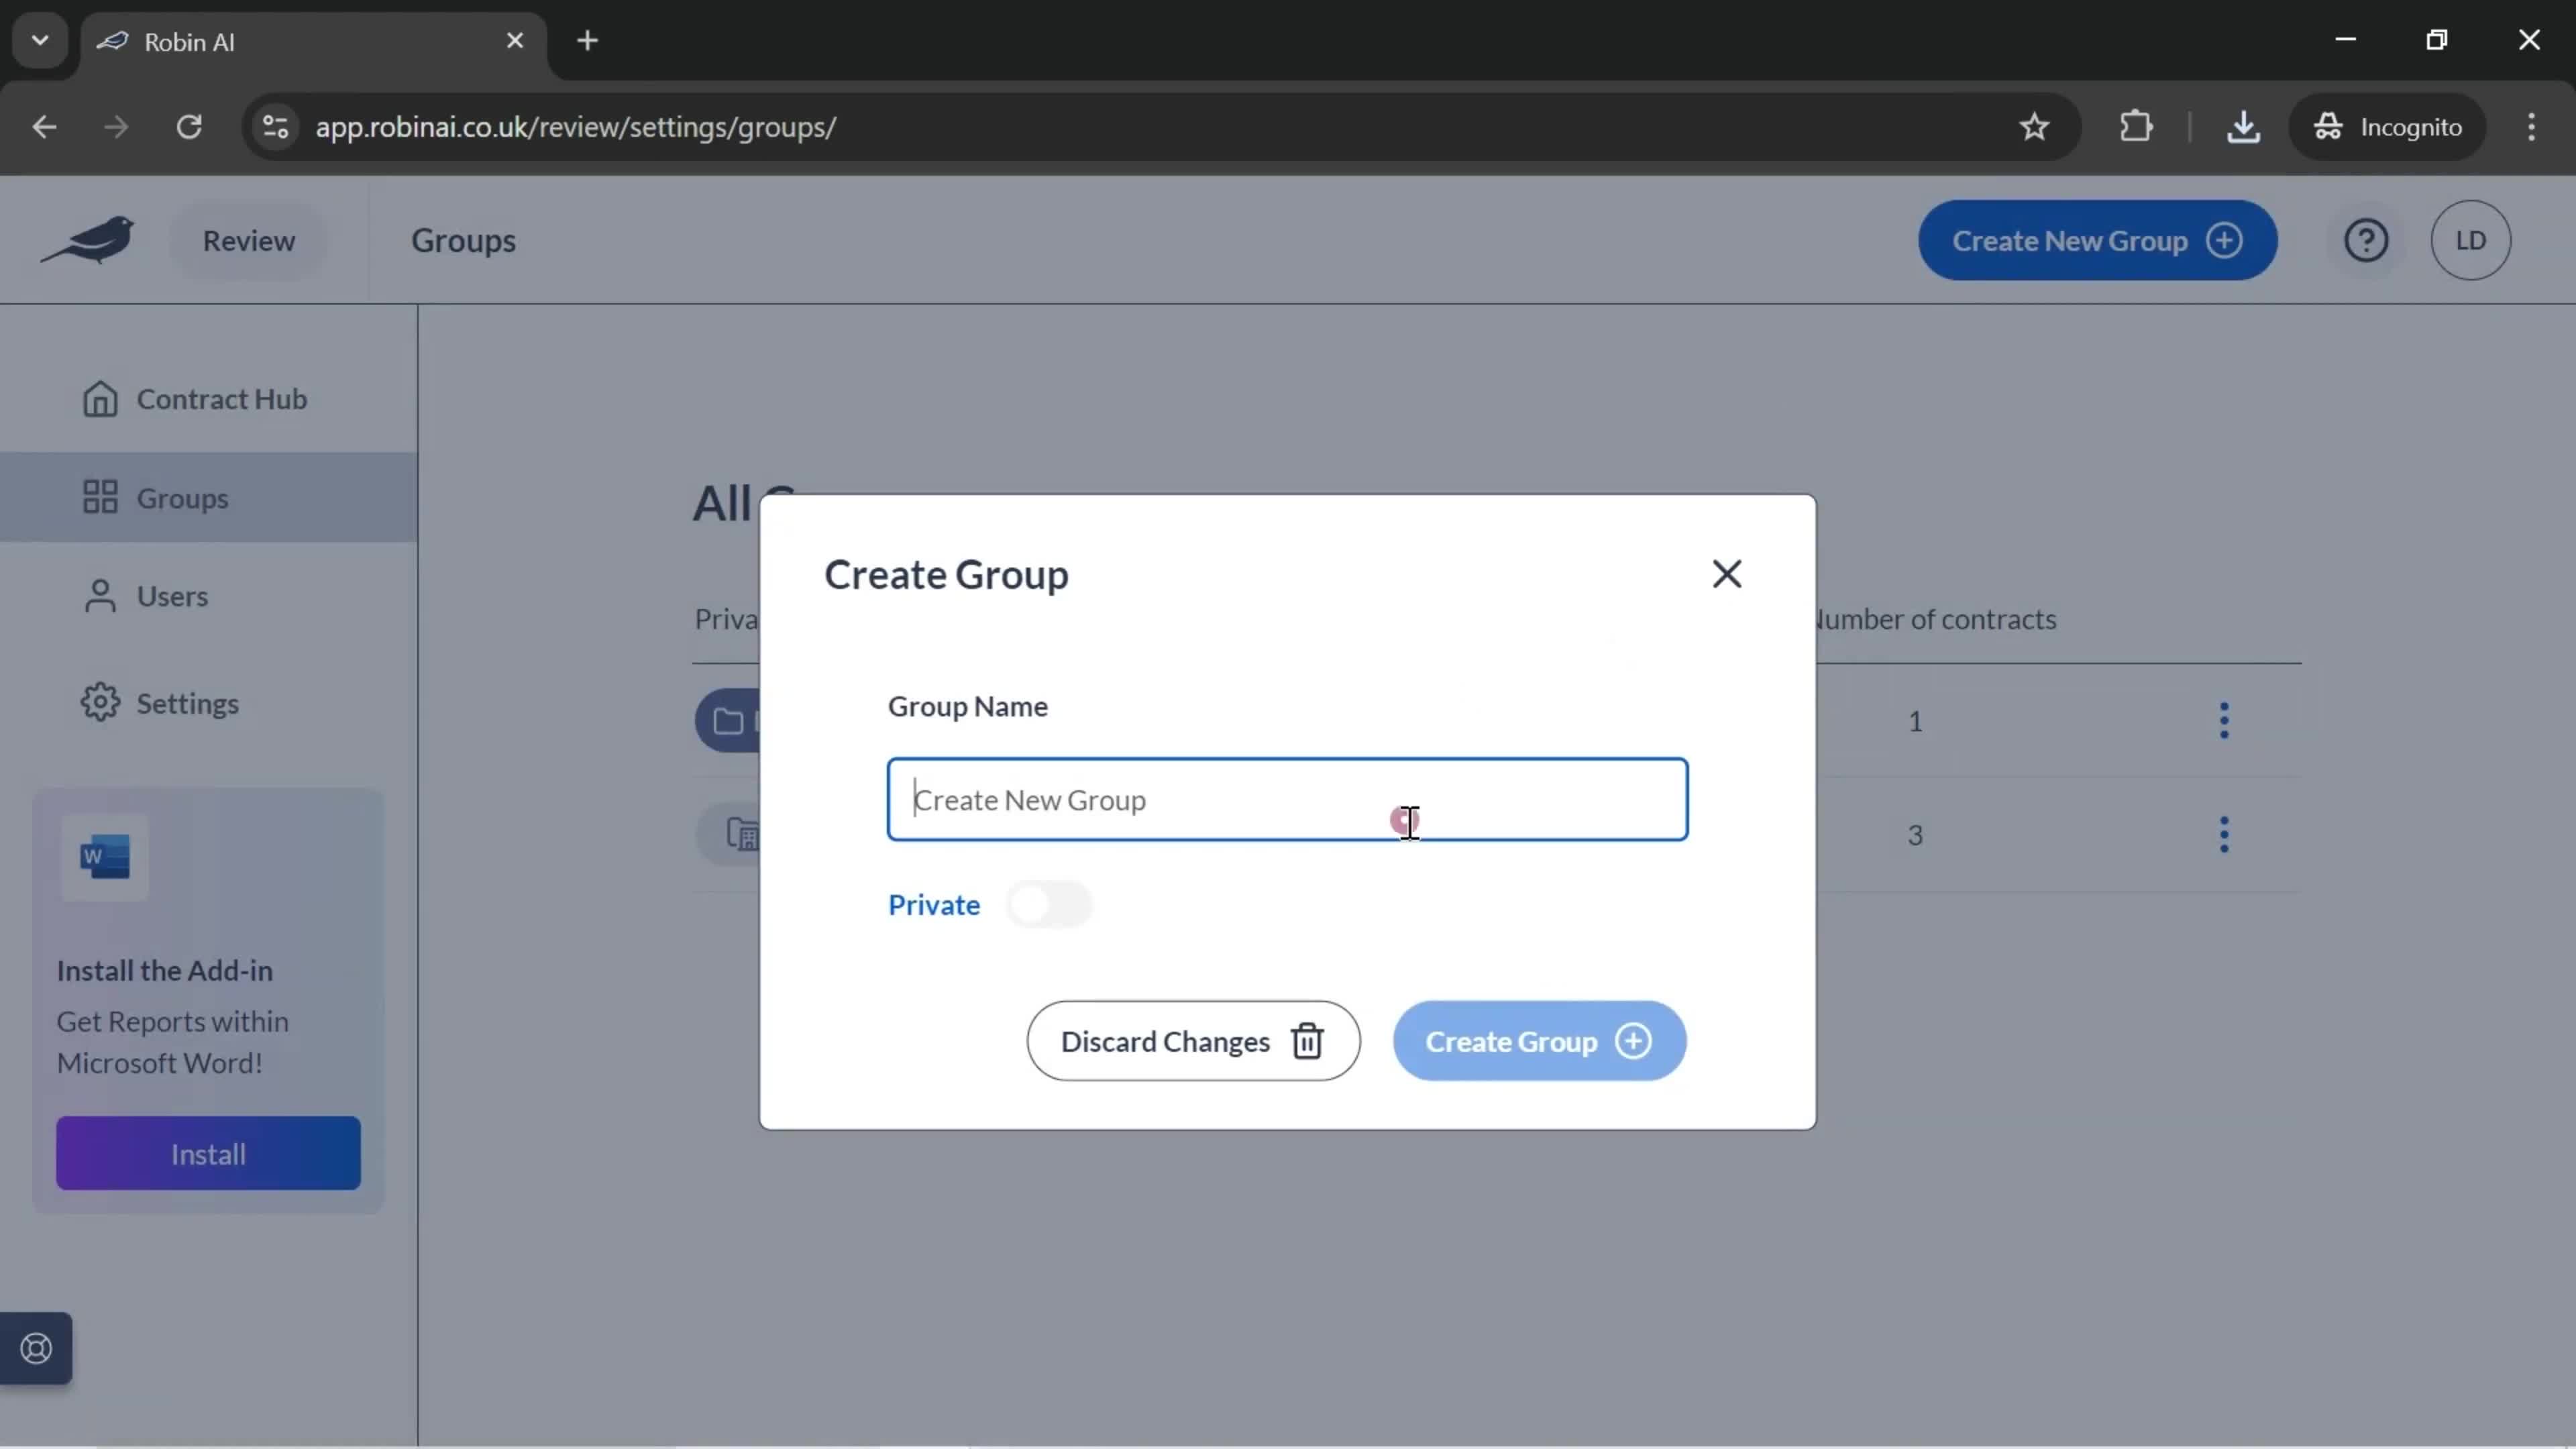
Task: Open browser tab options dropdown
Action: [39, 39]
